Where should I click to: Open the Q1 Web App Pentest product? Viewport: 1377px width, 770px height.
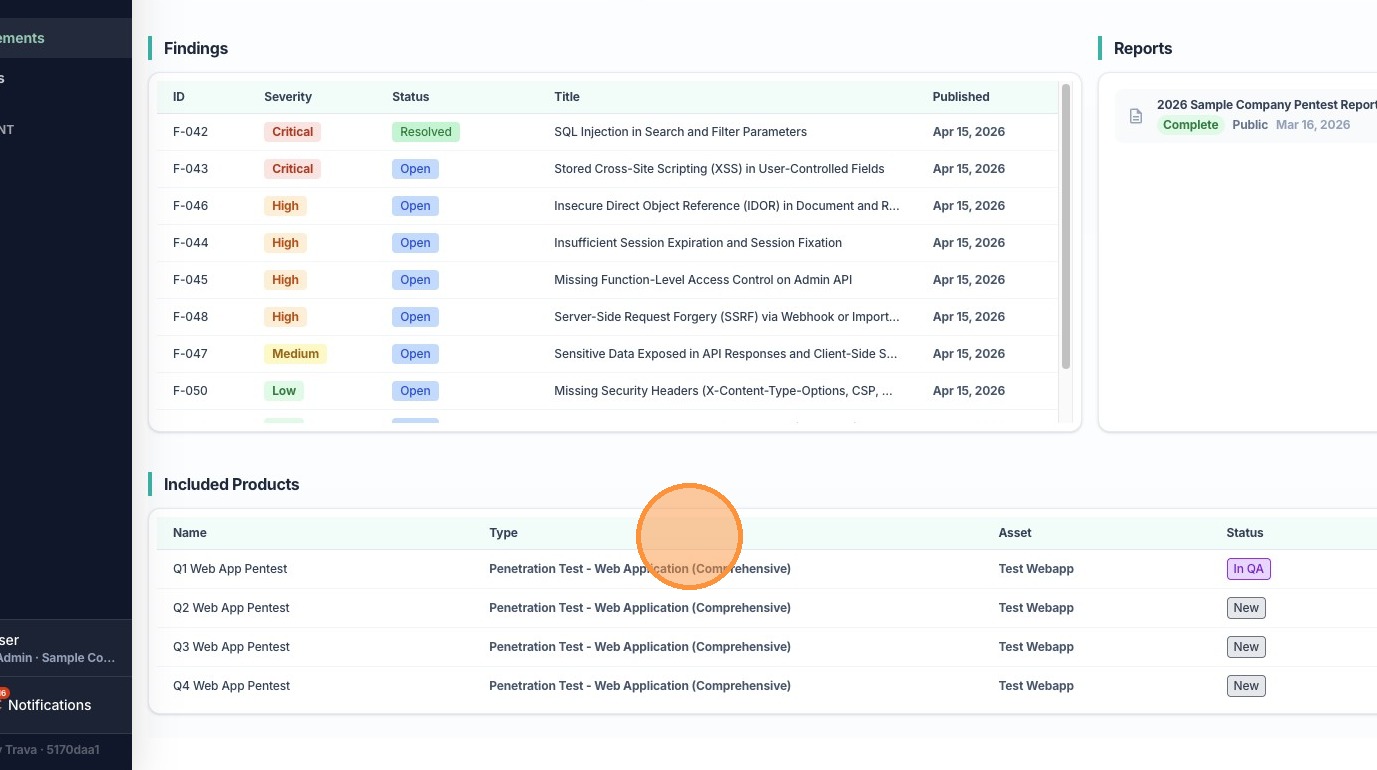click(230, 569)
